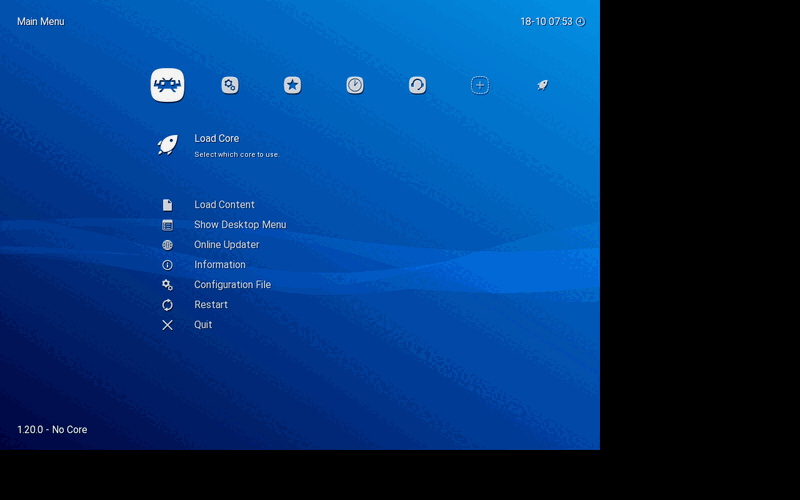Open the Explore rocket tab in top row
Viewport: 800px width, 500px height.
pos(542,85)
